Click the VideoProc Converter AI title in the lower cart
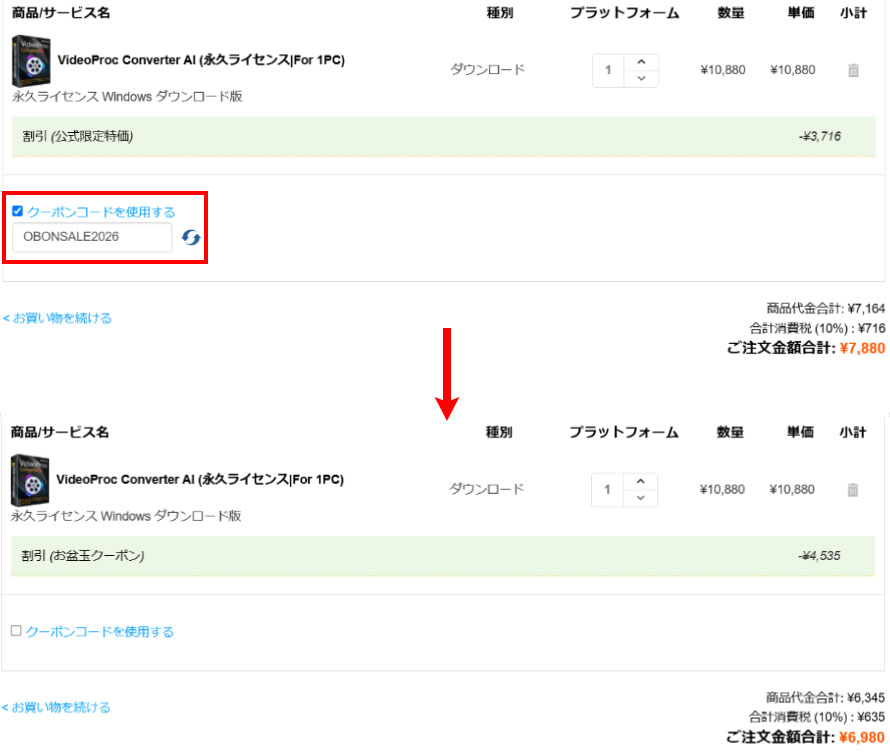Viewport: 890px width, 753px height. pyautogui.click(x=200, y=479)
